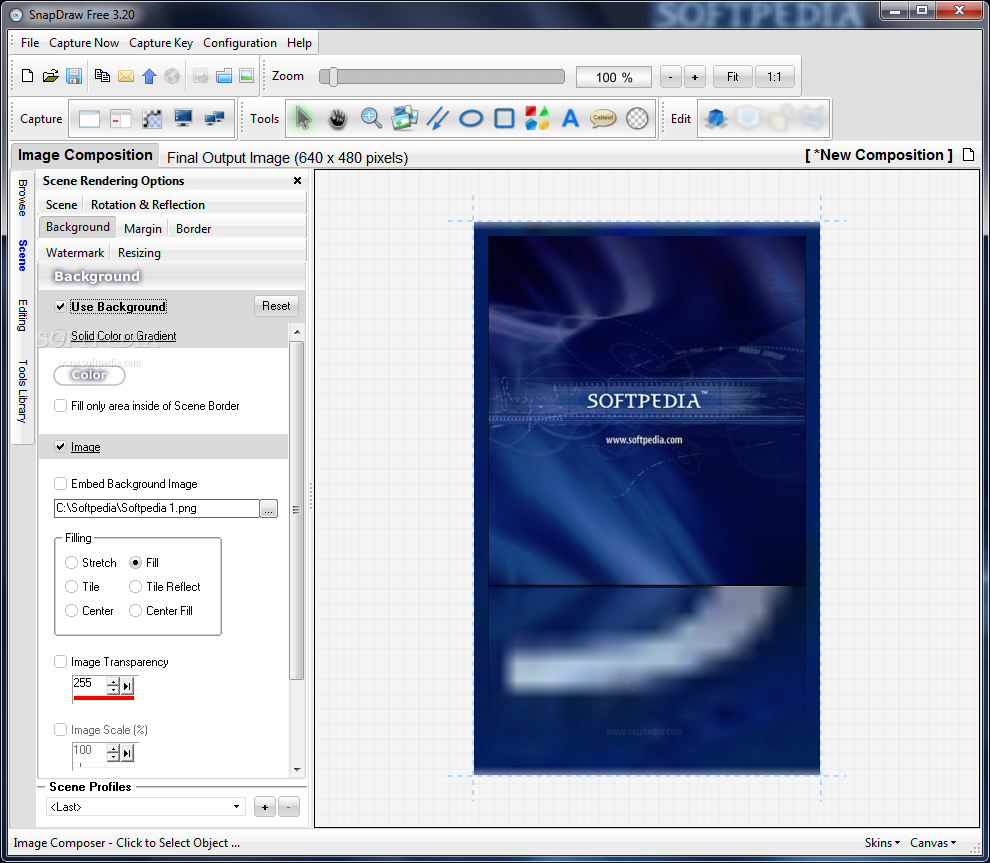Enable Fill only area inside Scene Border
Image resolution: width=990 pixels, height=863 pixels.
point(60,405)
